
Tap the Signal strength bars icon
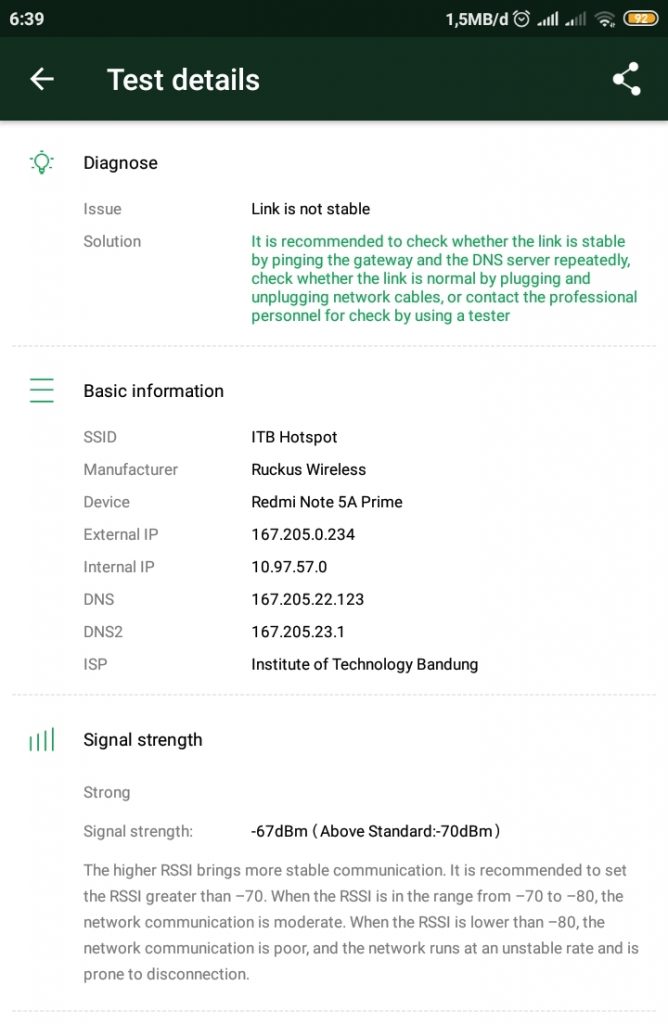(x=42, y=740)
